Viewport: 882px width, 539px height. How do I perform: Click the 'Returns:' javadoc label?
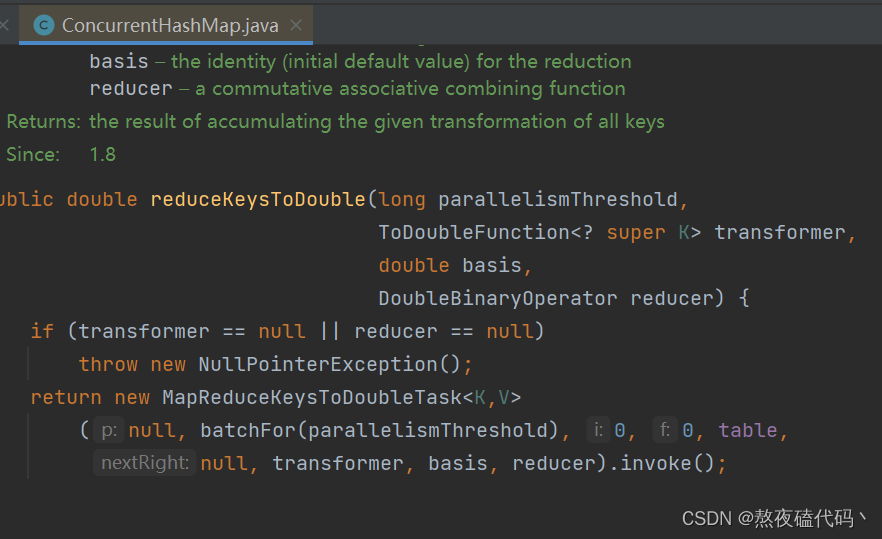click(43, 122)
